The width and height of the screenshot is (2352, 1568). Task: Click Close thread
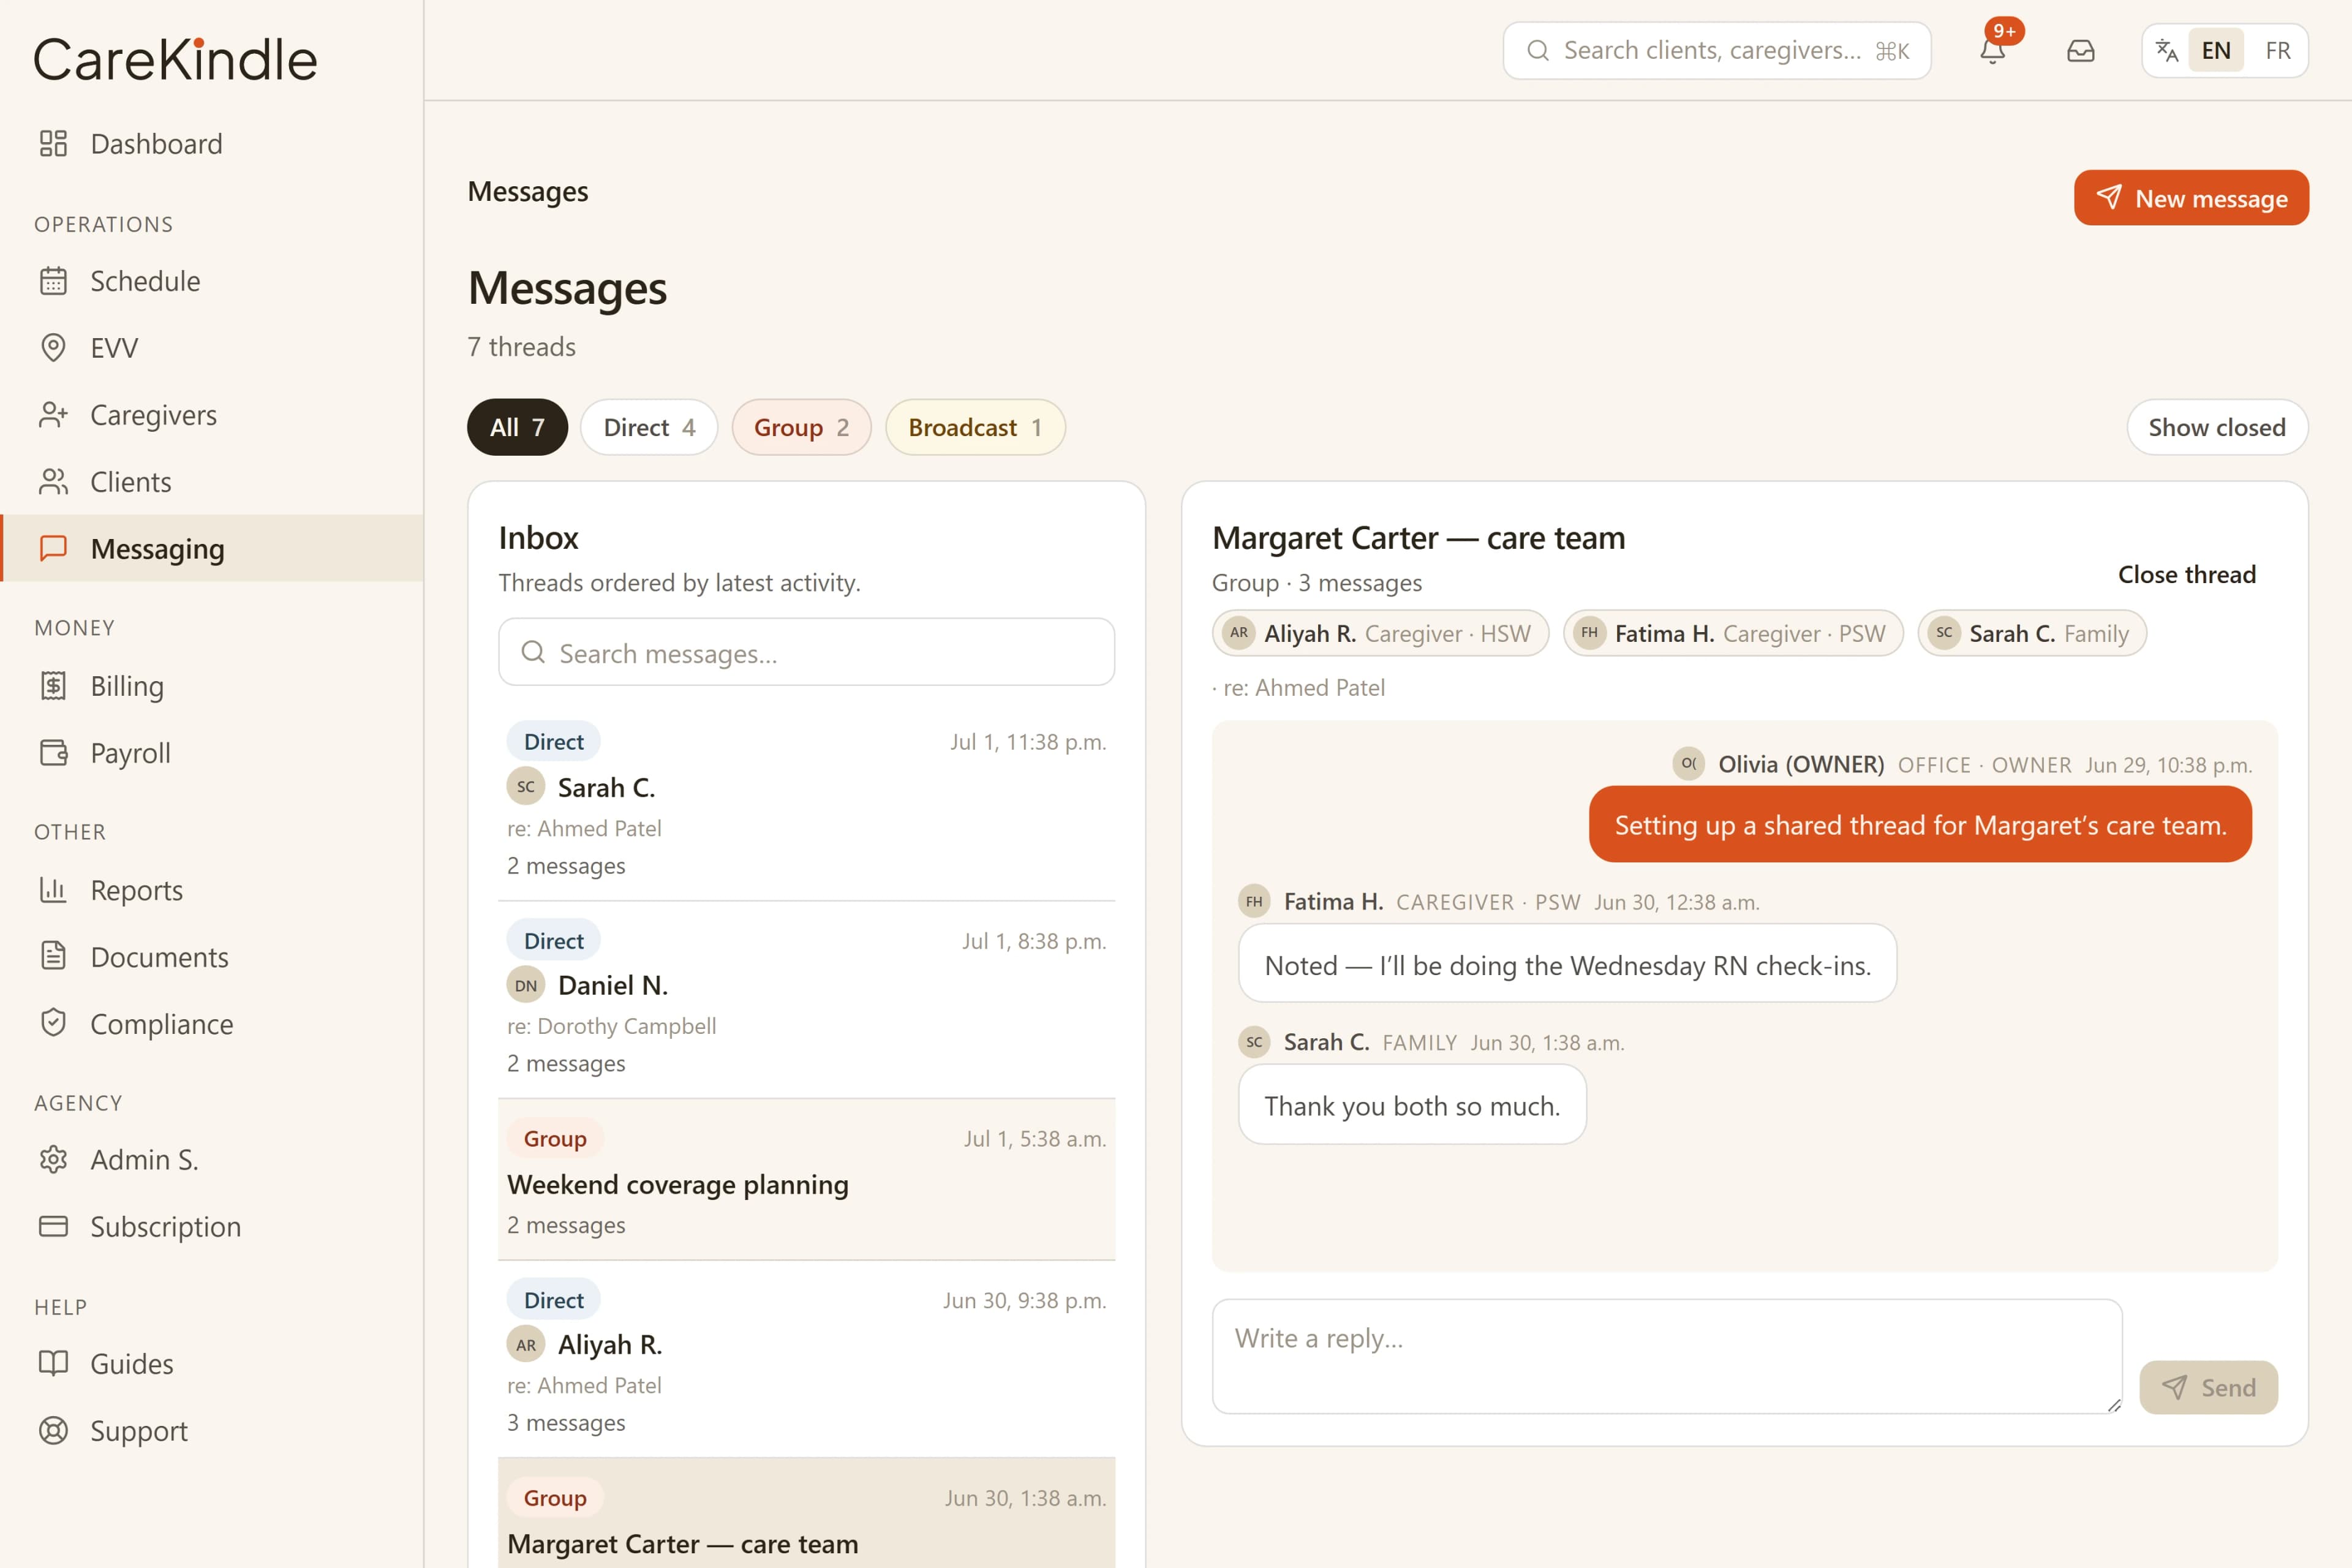(2187, 574)
